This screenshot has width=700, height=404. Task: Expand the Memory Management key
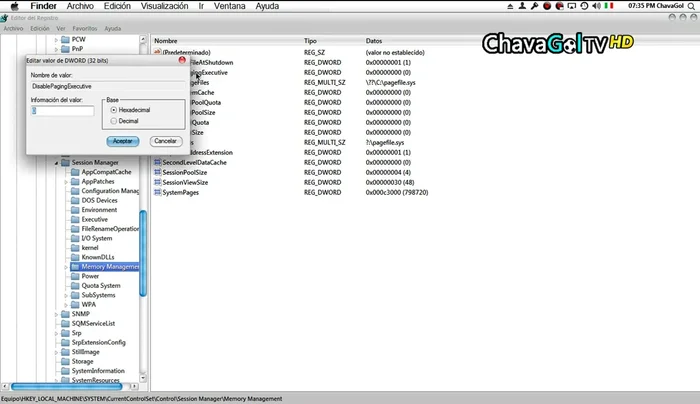(x=66, y=267)
